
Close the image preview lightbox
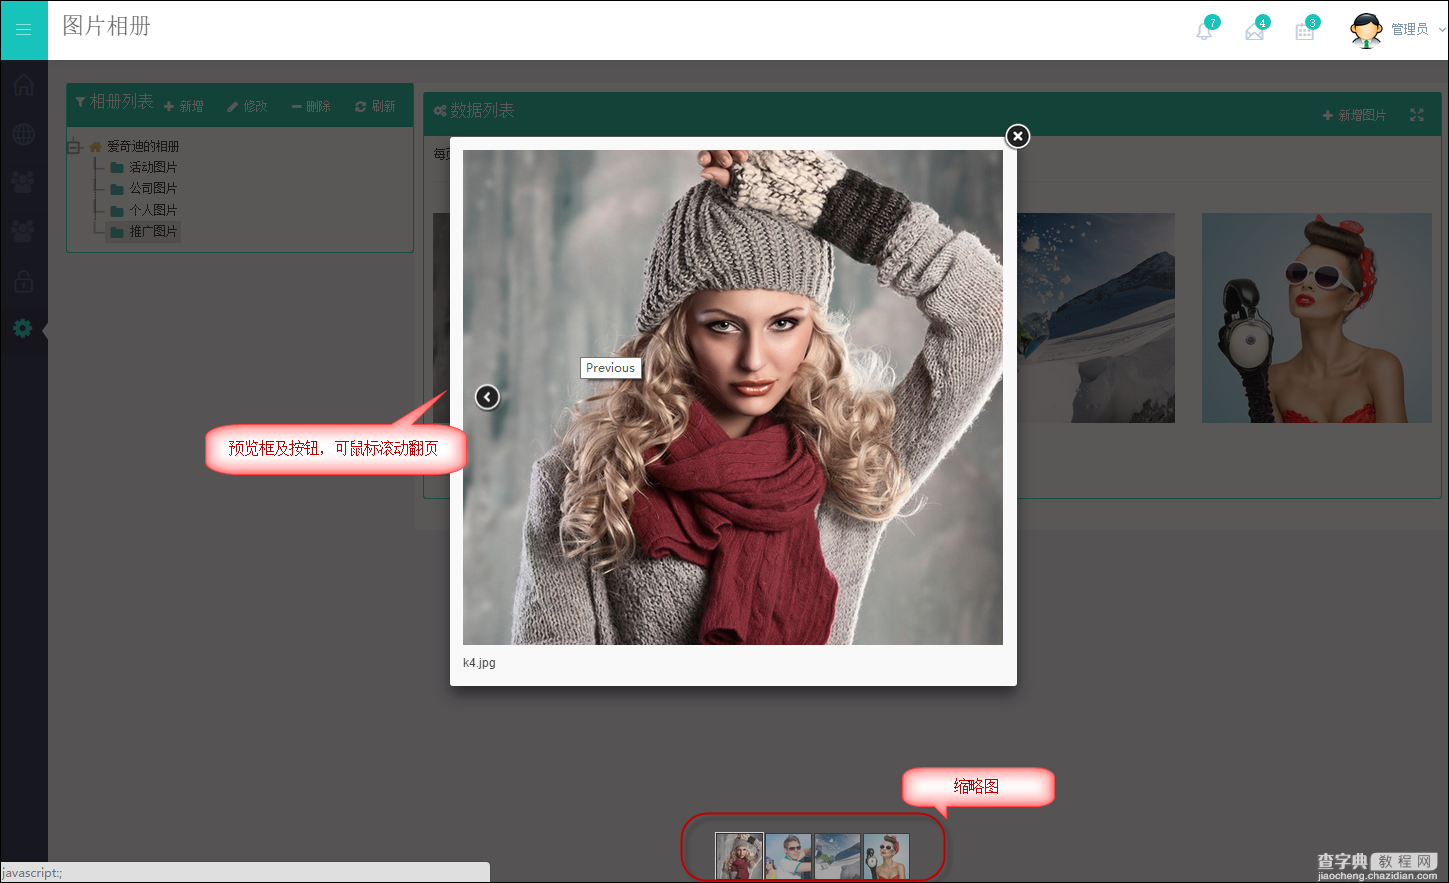coord(1017,136)
